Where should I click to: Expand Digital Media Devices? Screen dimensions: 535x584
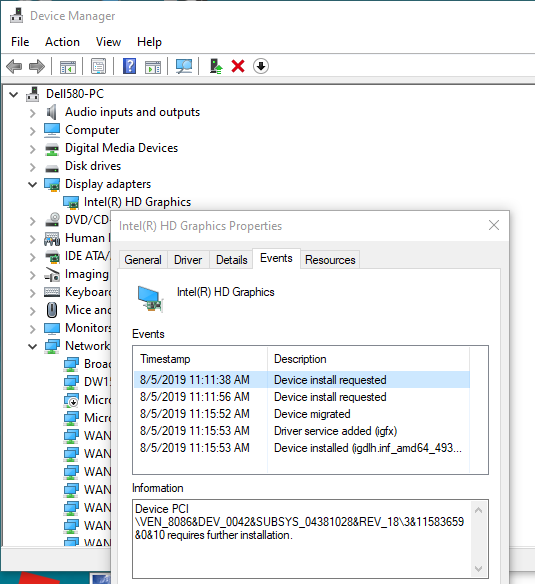click(32, 149)
